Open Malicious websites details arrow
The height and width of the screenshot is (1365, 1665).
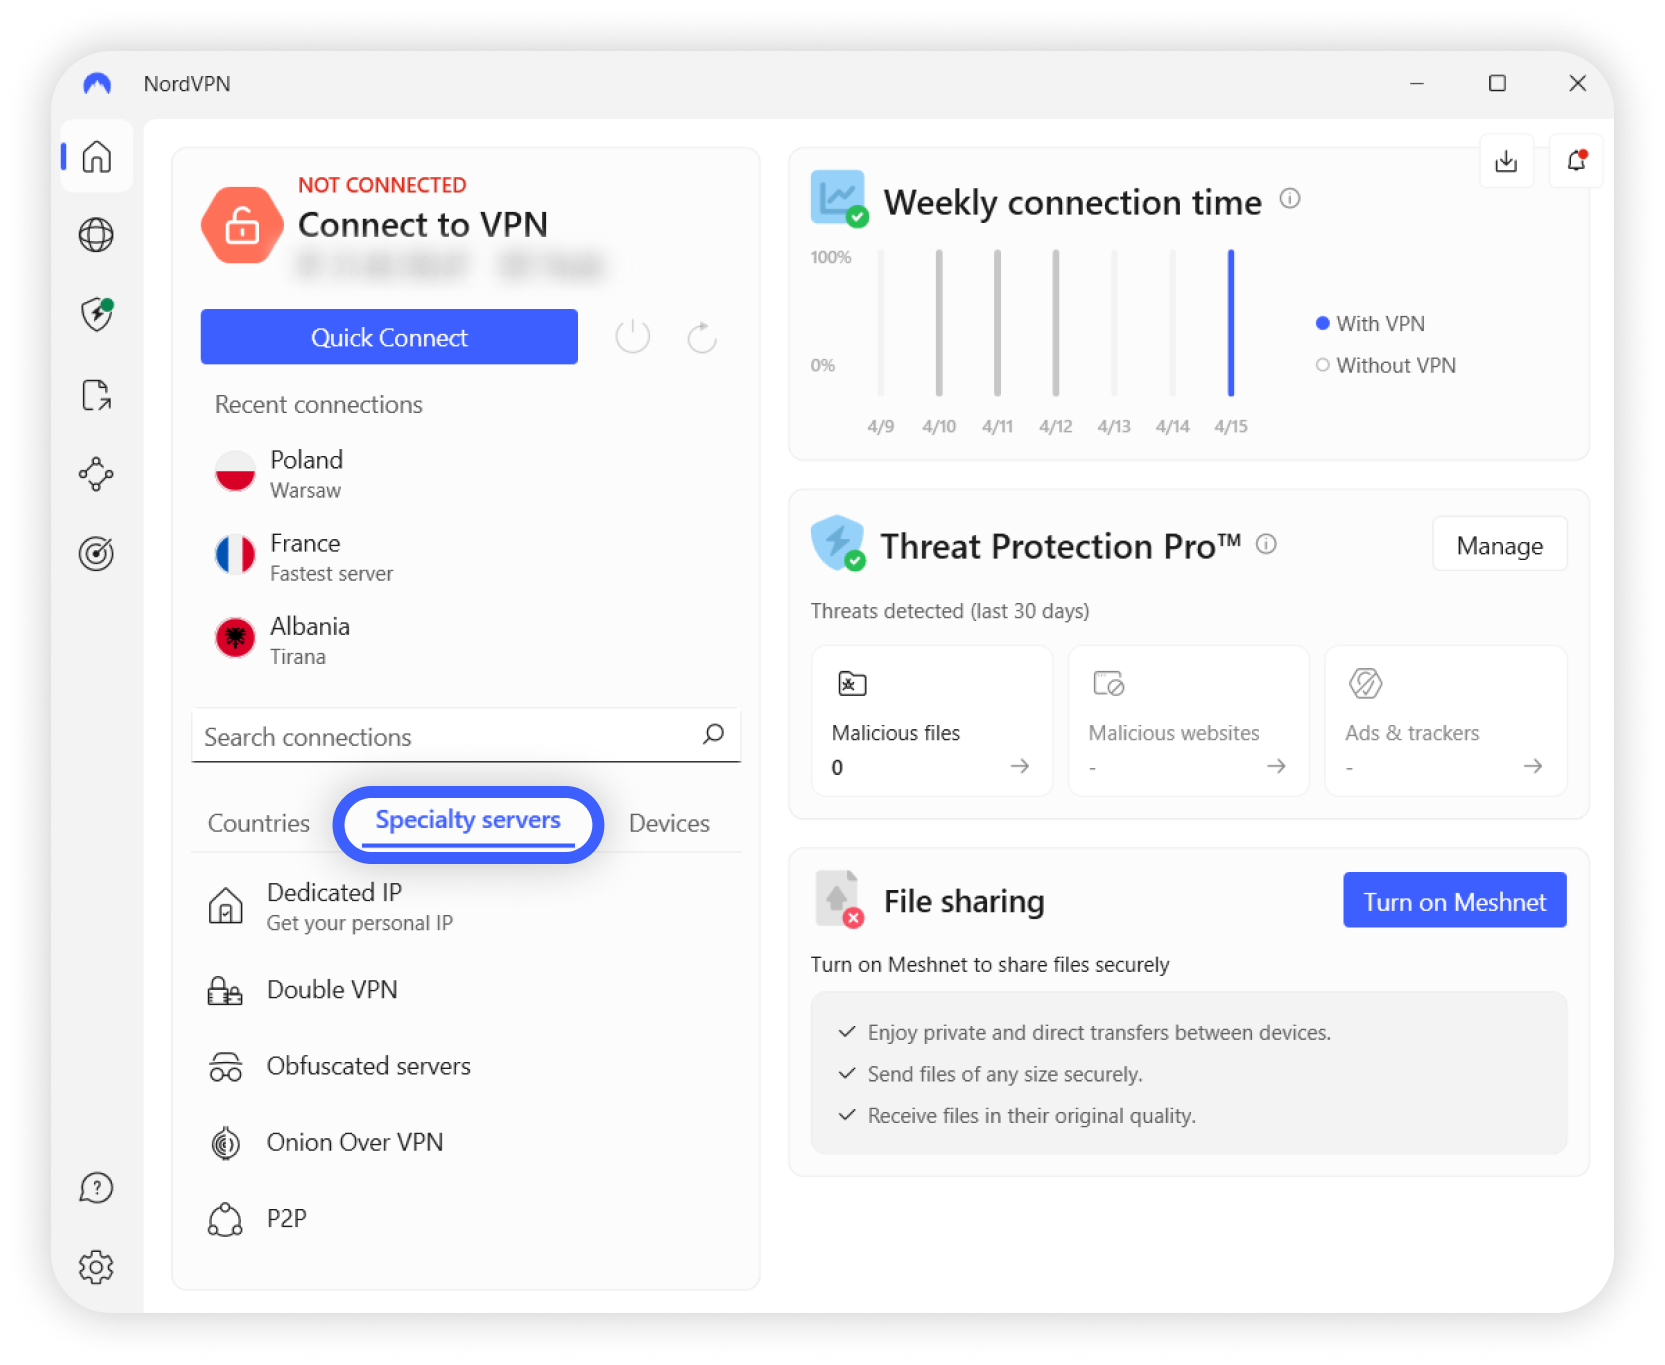(1276, 766)
